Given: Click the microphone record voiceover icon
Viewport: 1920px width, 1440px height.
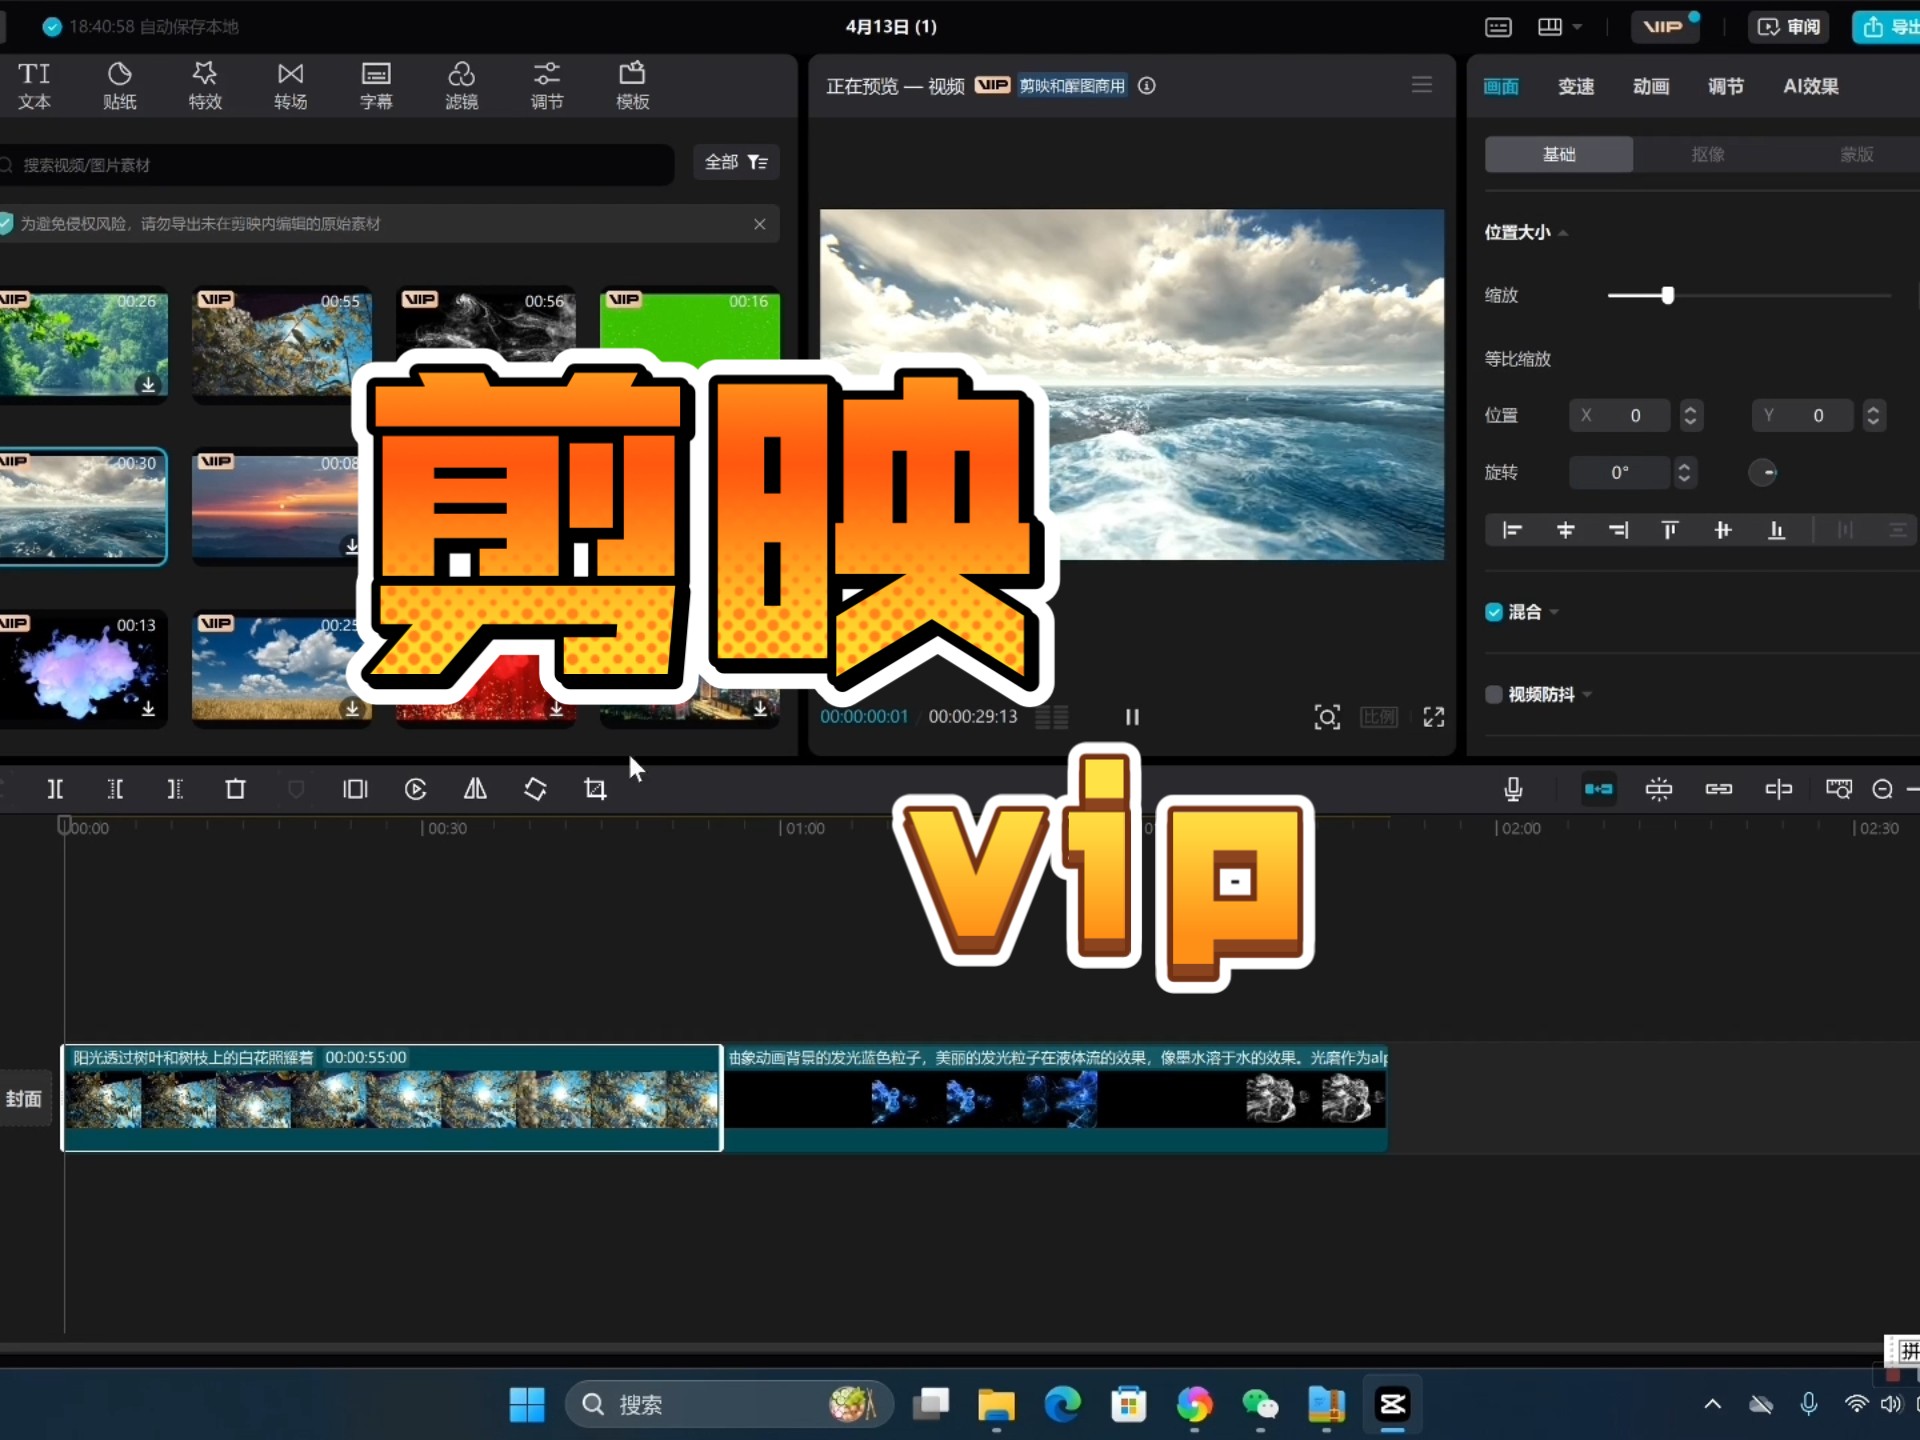Looking at the screenshot, I should [1513, 789].
